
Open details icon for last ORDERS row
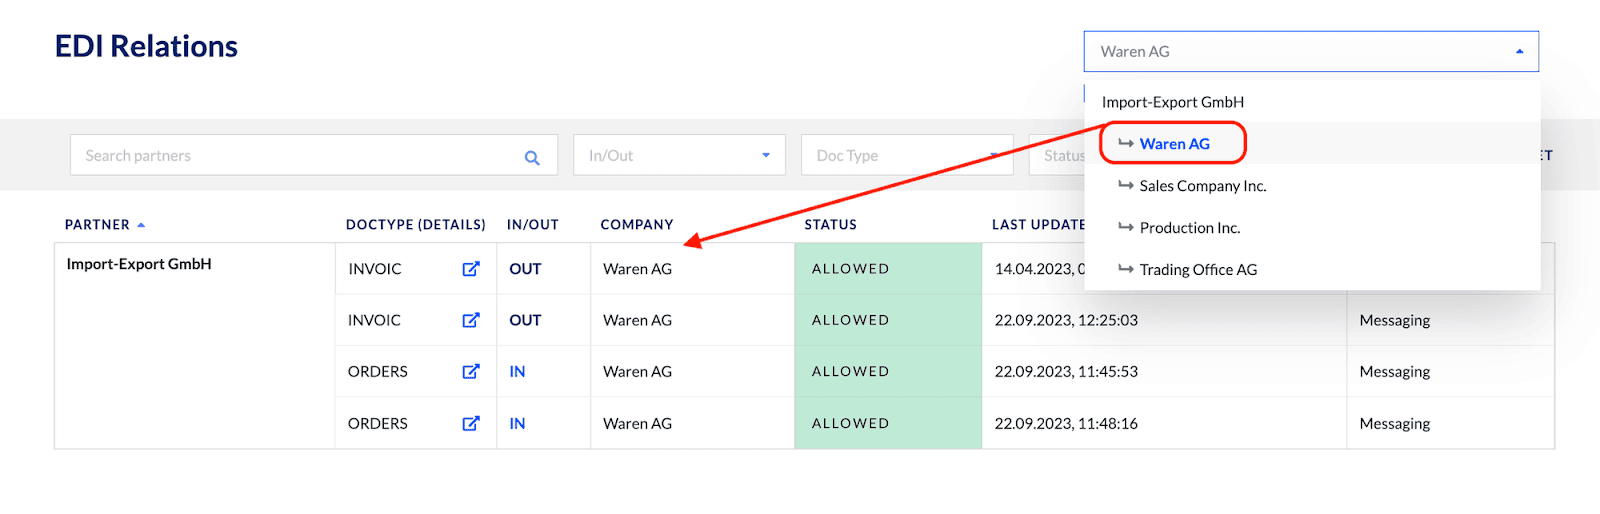pyautogui.click(x=471, y=424)
